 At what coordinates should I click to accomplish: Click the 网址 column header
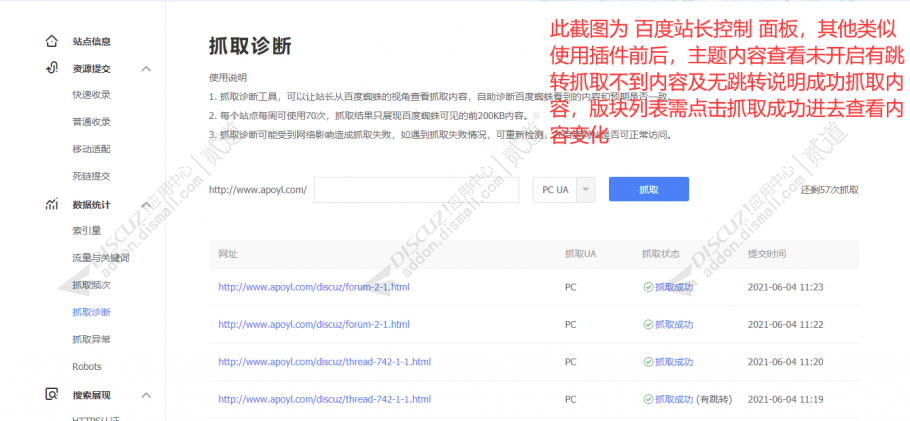(x=228, y=254)
